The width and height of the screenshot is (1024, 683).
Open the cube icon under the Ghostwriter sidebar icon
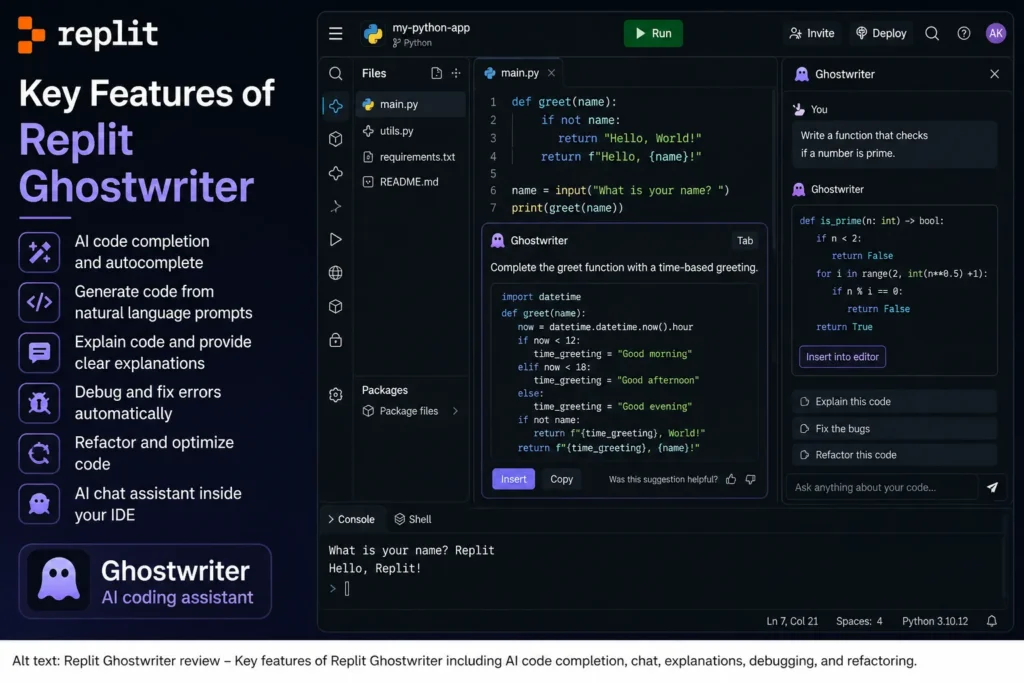336,138
